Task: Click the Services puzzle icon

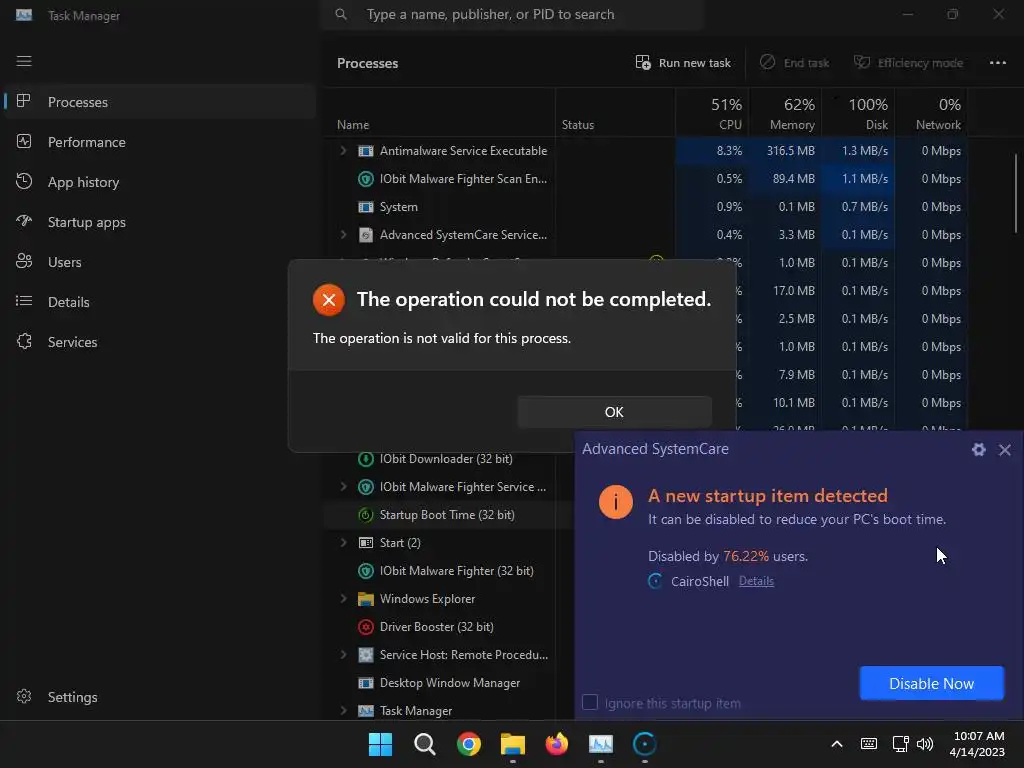Action: click(24, 342)
